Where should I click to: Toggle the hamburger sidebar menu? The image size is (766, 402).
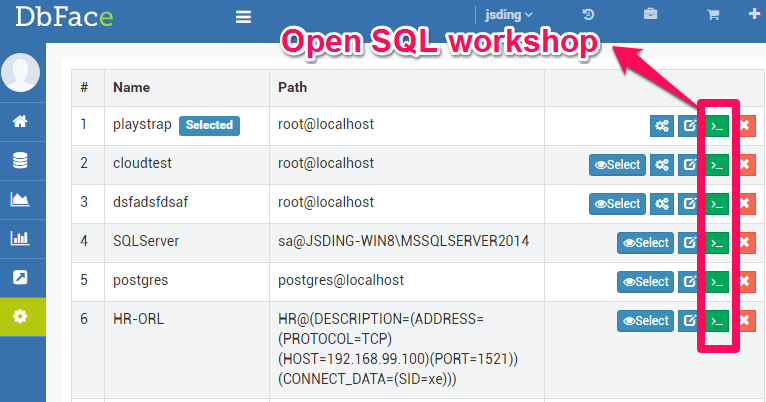point(243,17)
